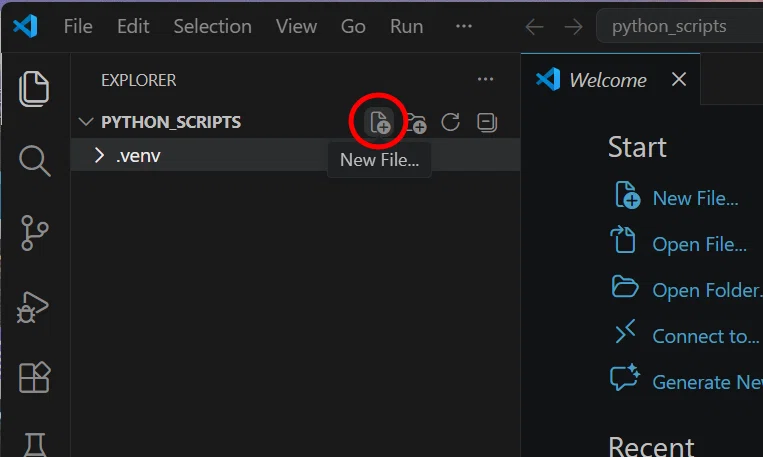Screen dimensions: 763x457
Task: Refresh the Explorer file tree
Action: pyautogui.click(x=451, y=122)
